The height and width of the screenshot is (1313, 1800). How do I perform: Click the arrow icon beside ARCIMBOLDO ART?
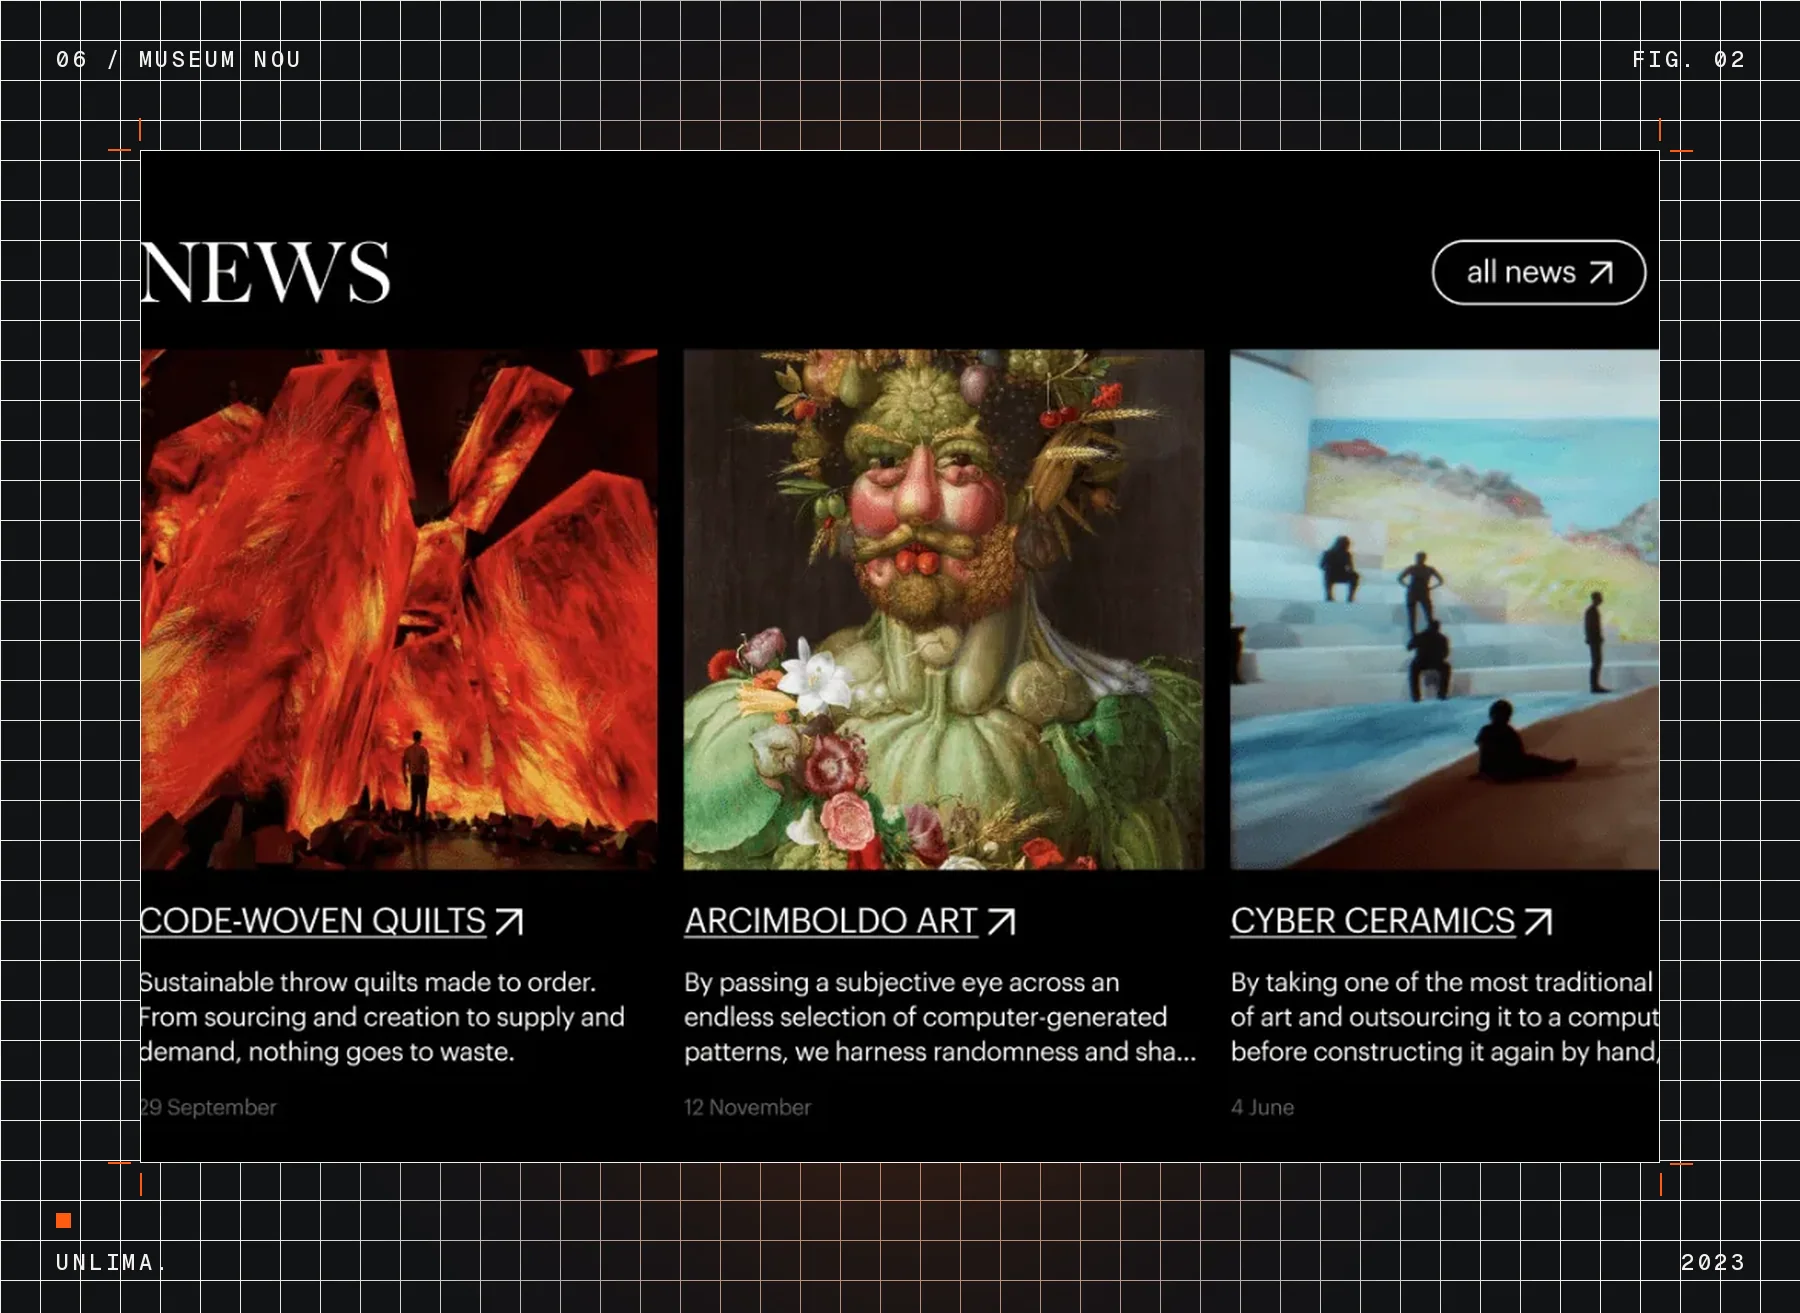pyautogui.click(x=1001, y=921)
